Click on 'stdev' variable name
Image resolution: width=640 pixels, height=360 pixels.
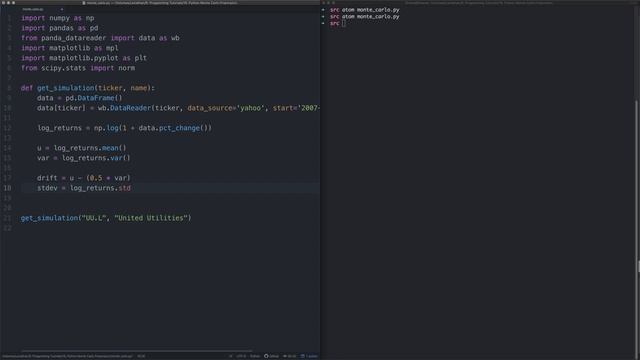[x=47, y=188]
